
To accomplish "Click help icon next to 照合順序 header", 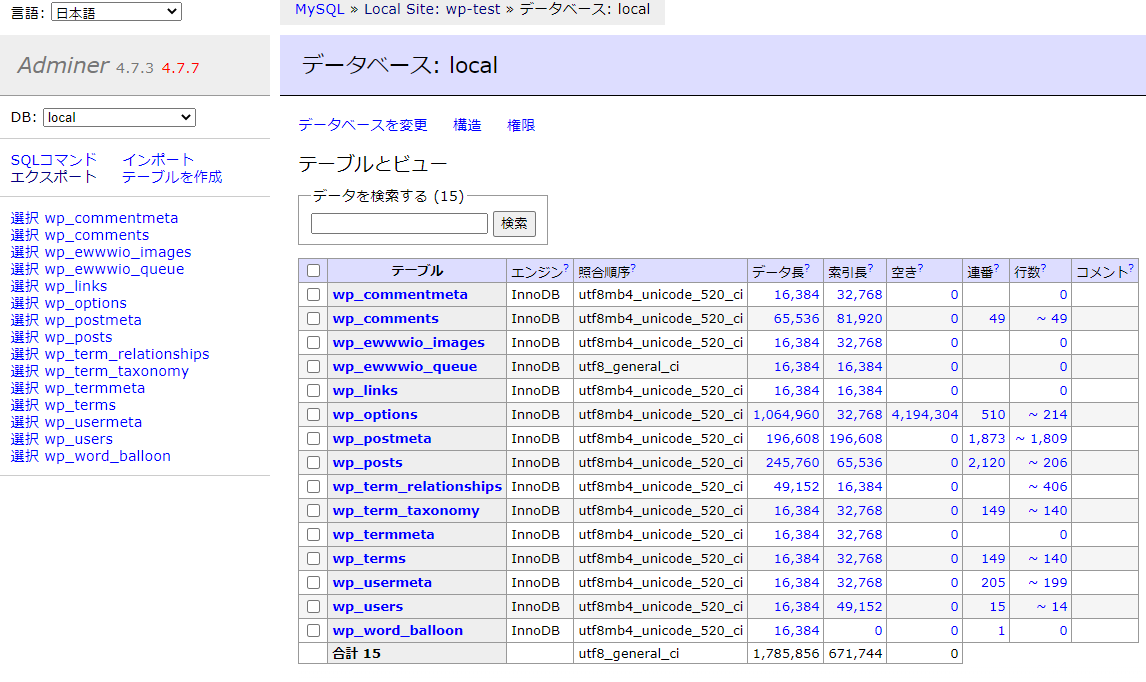I will click(x=633, y=268).
